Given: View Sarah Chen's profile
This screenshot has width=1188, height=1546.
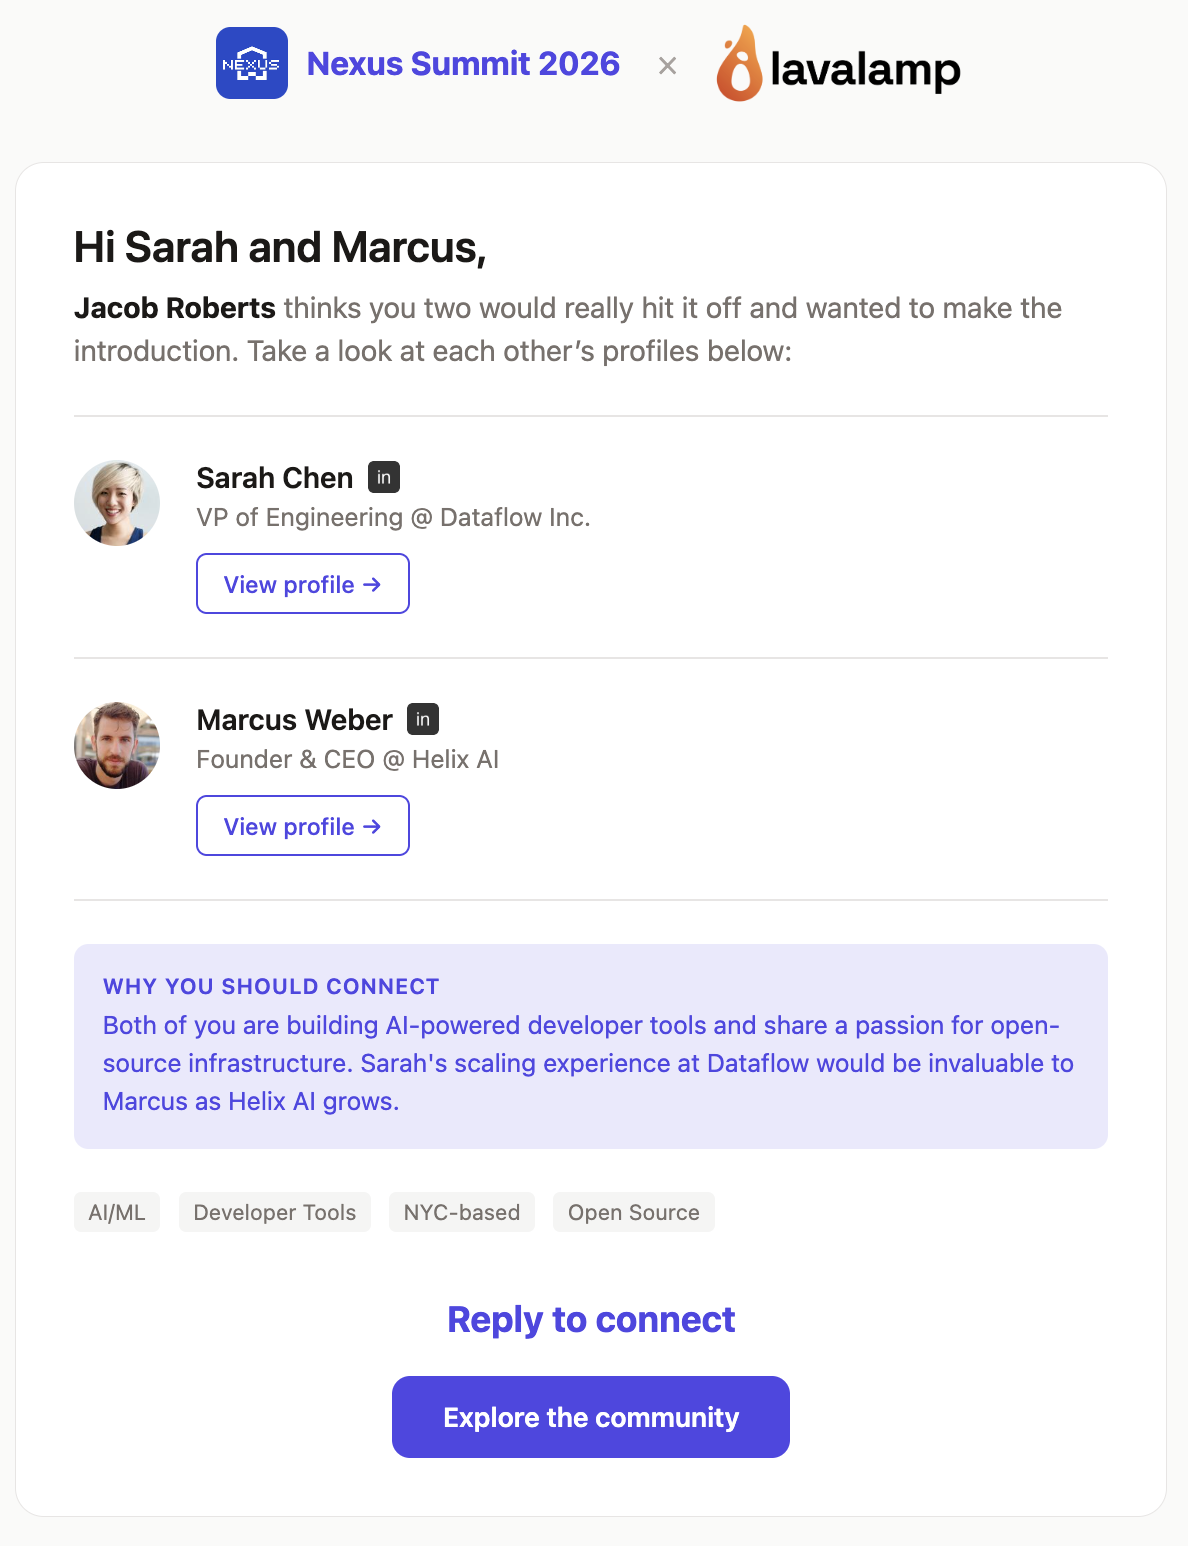Looking at the screenshot, I should tap(302, 584).
